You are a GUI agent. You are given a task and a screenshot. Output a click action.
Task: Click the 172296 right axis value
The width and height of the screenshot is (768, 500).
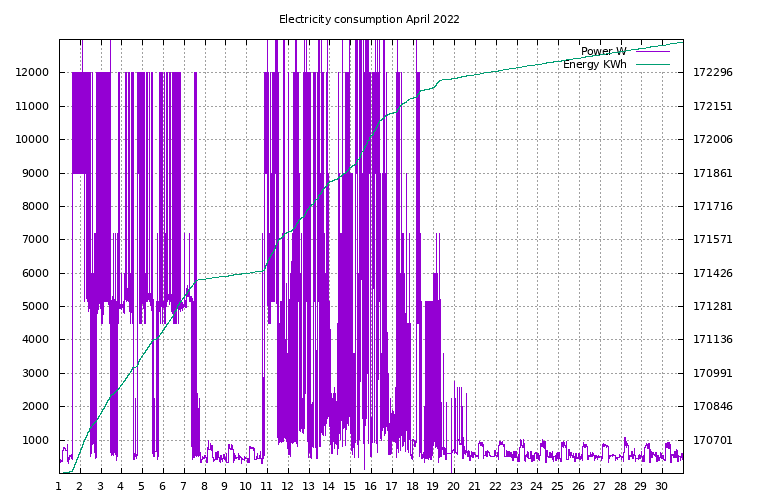click(713, 72)
